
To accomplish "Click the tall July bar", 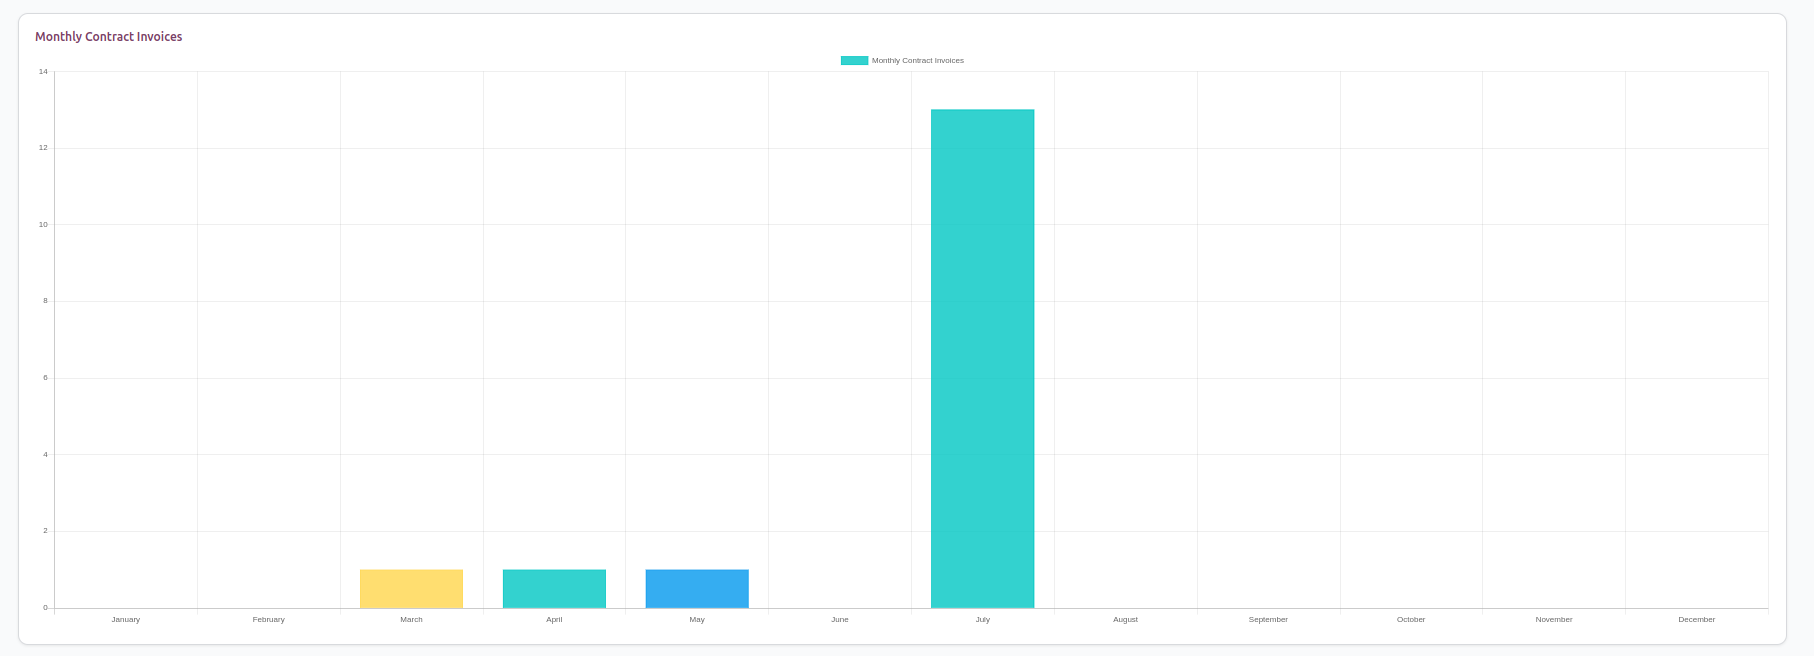I will [x=982, y=359].
